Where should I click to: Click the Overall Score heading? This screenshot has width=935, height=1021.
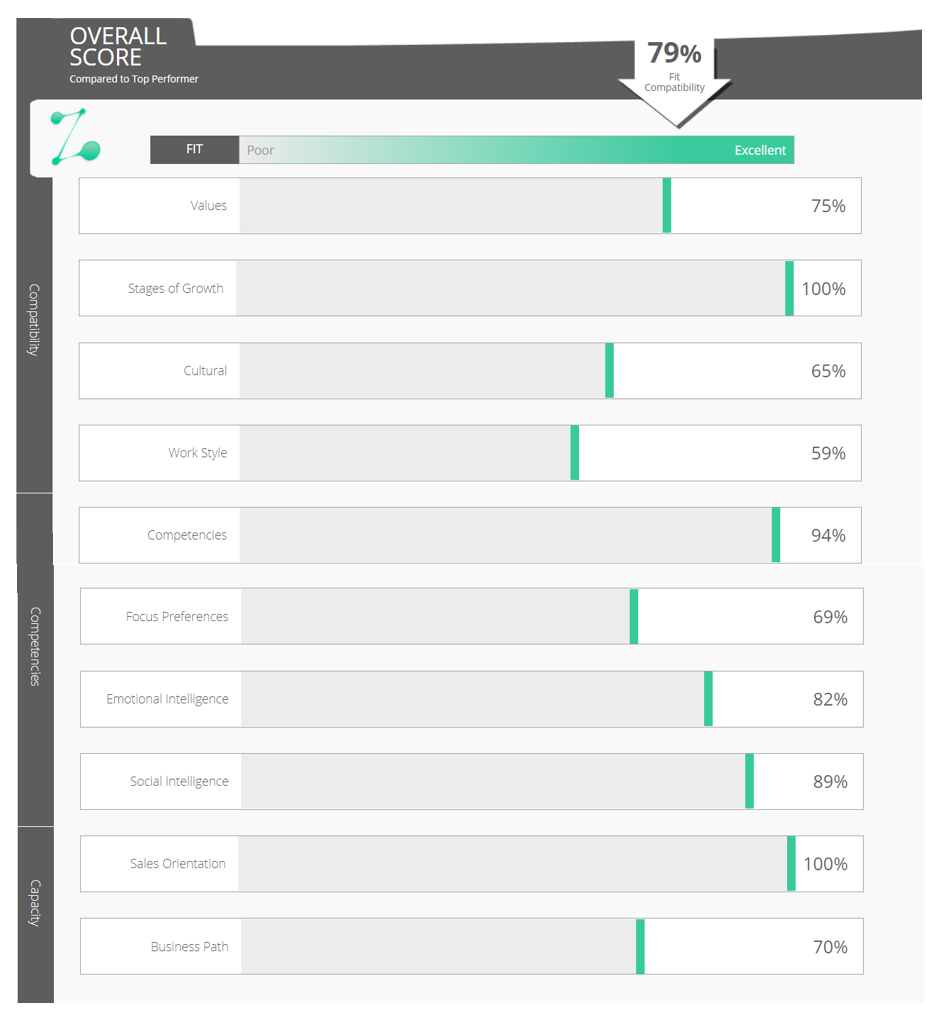[x=118, y=47]
